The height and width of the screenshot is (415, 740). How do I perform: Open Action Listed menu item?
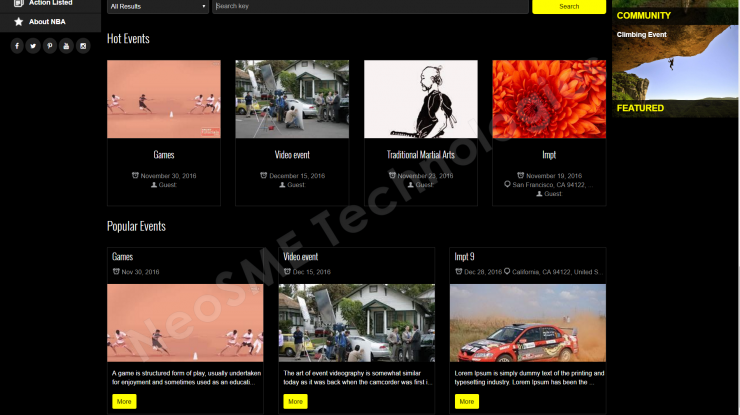tap(50, 4)
